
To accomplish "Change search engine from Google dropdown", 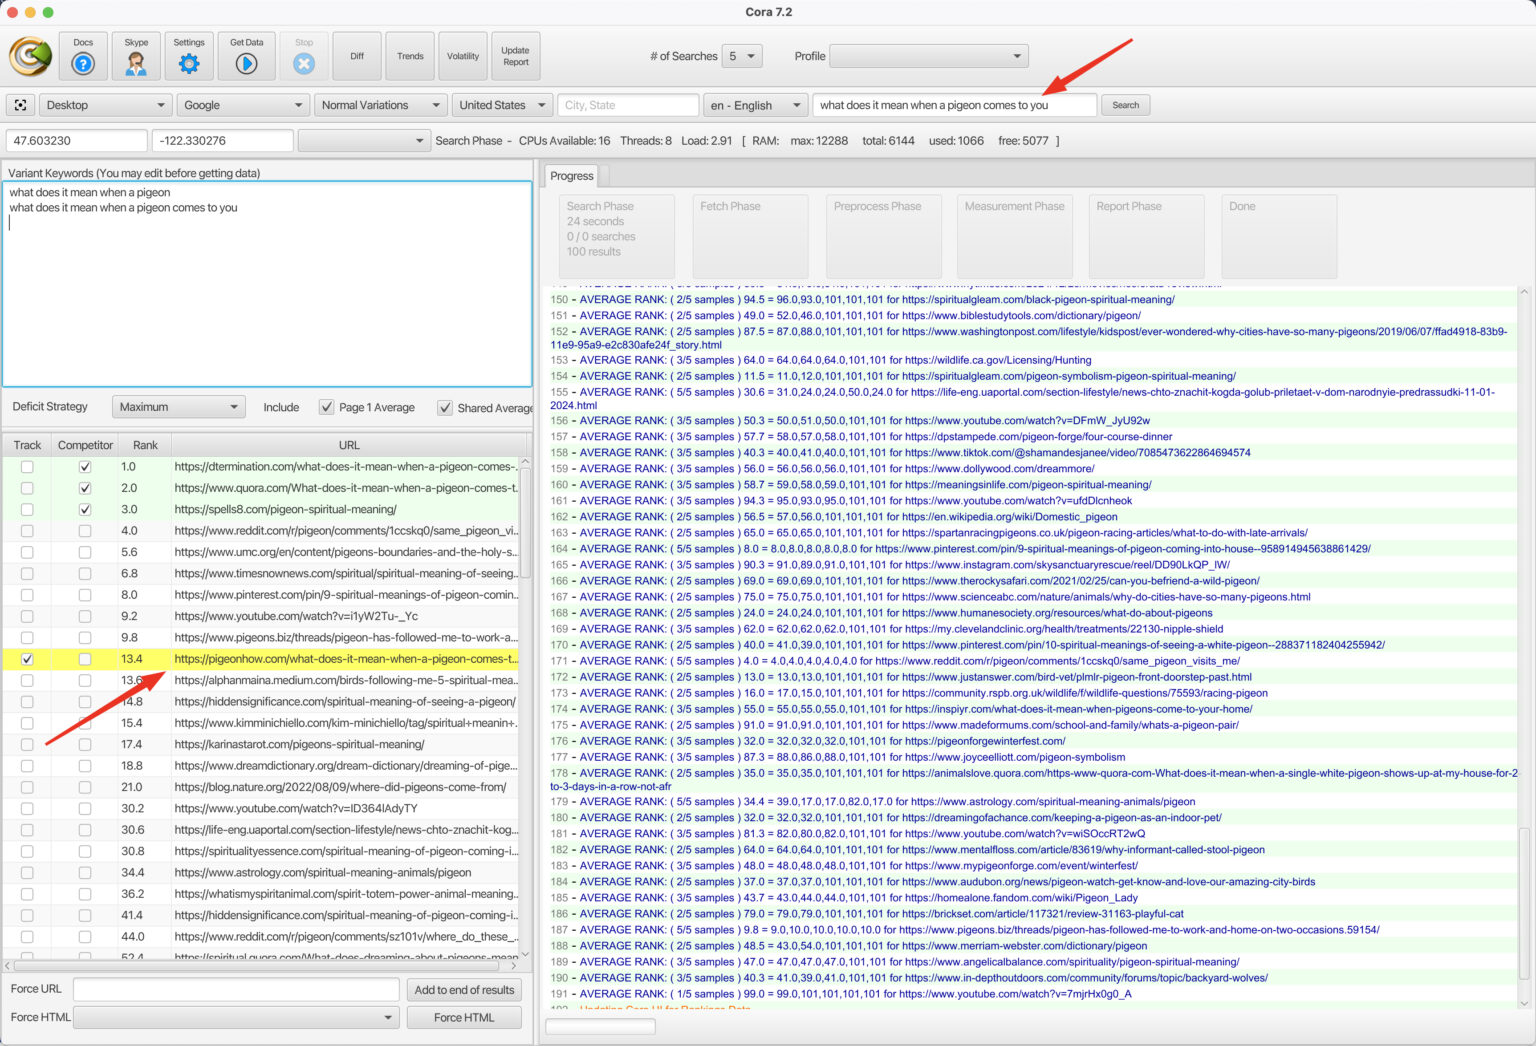I will (x=242, y=104).
